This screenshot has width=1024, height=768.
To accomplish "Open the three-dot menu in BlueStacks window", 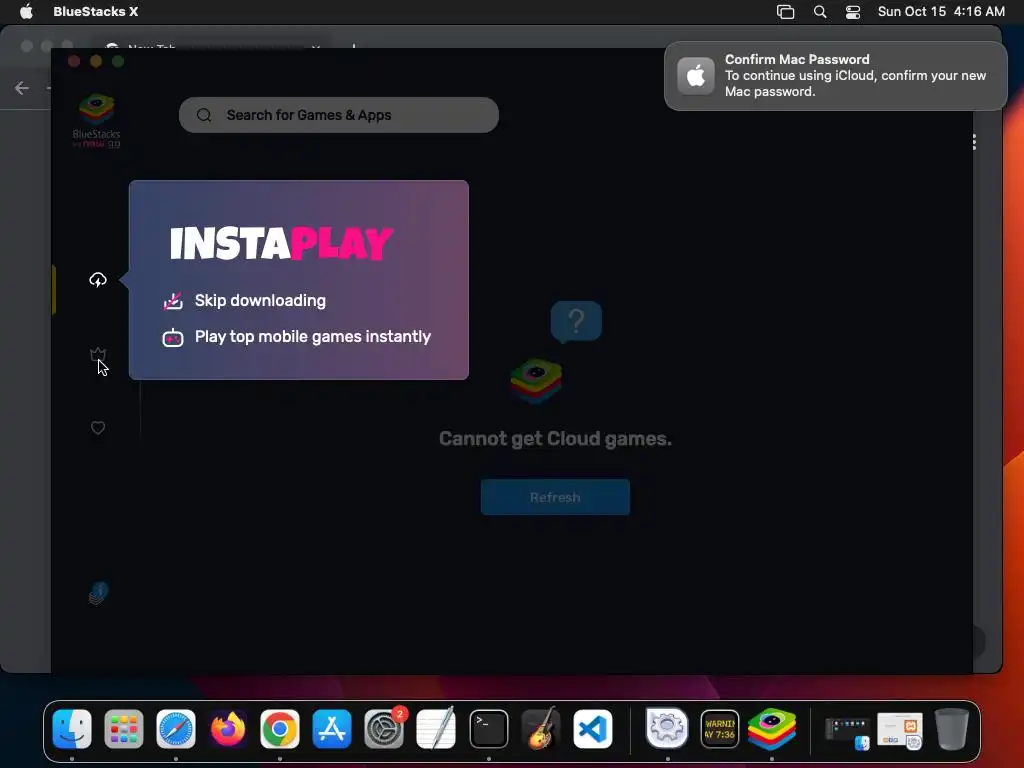I will click(x=974, y=142).
